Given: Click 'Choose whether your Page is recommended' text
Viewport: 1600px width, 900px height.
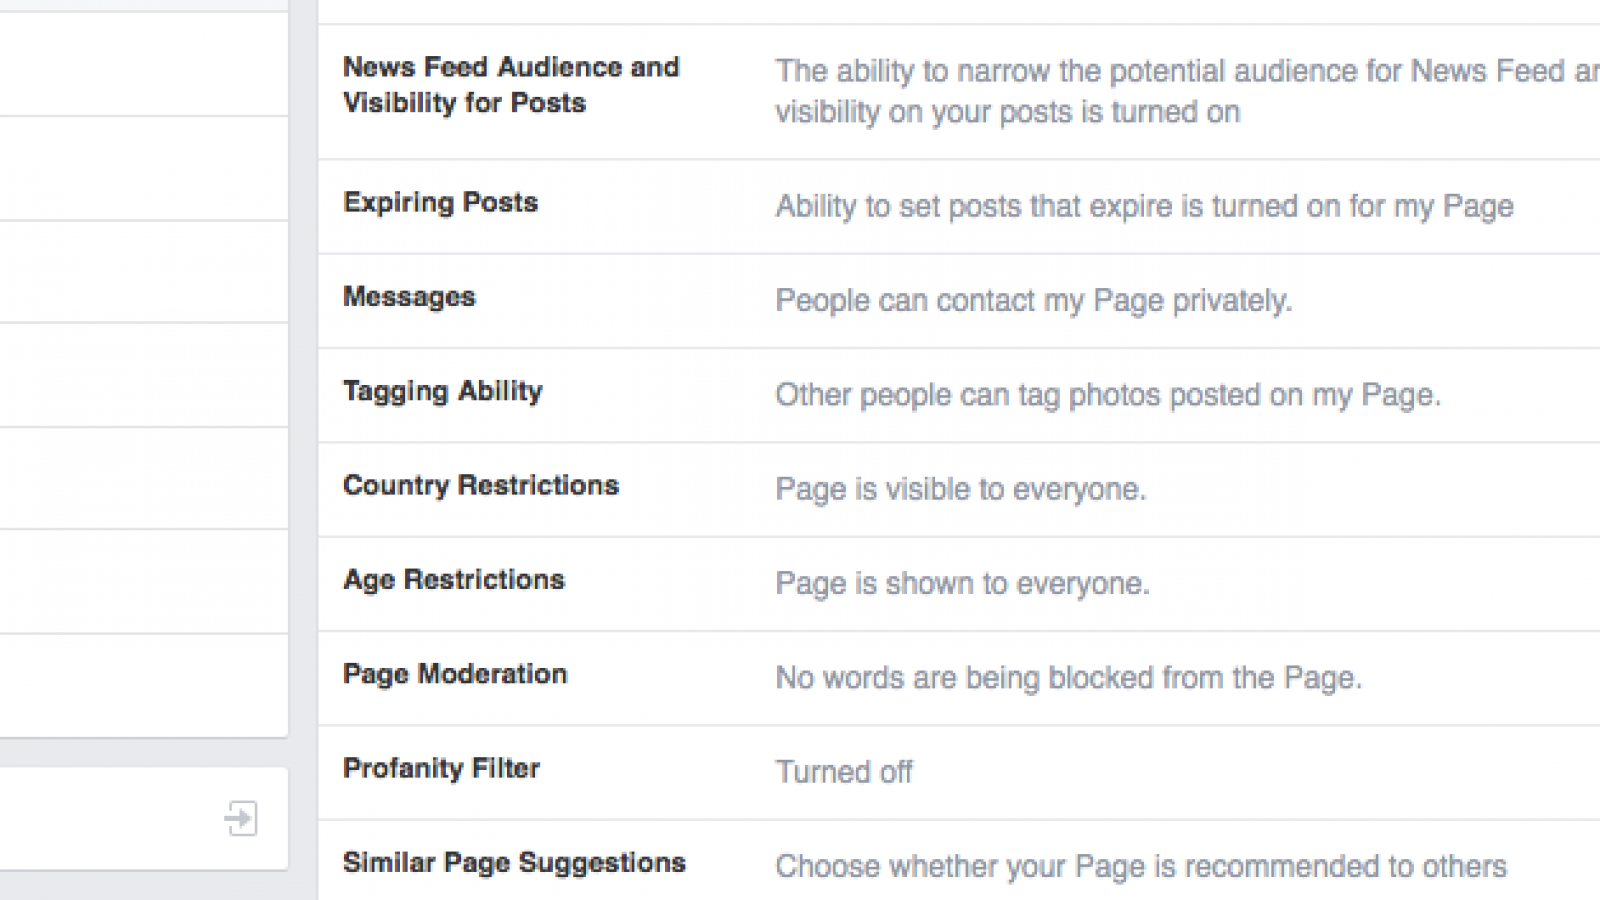Looking at the screenshot, I should point(1141,866).
